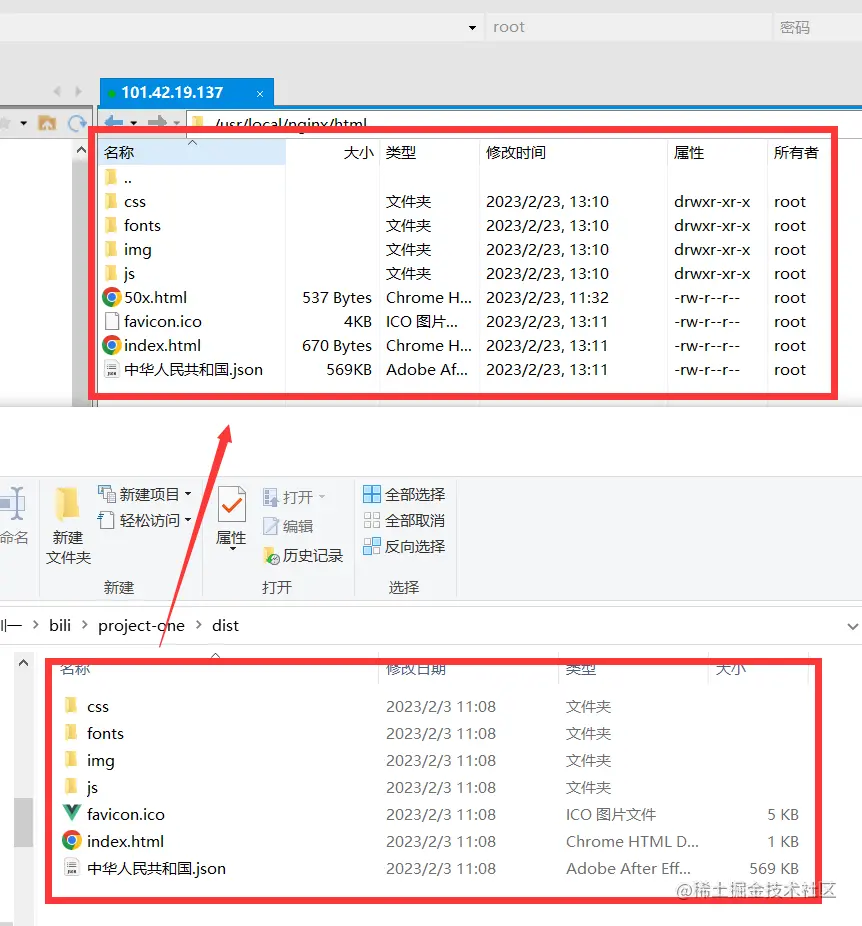Select local favicon.ico Vue icon
The width and height of the screenshot is (862, 926).
tap(71, 813)
